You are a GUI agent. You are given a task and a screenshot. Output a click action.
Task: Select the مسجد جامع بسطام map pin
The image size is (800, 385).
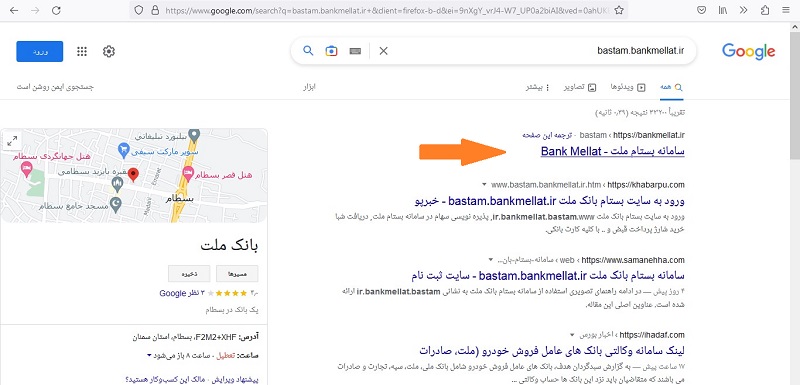pos(117,204)
